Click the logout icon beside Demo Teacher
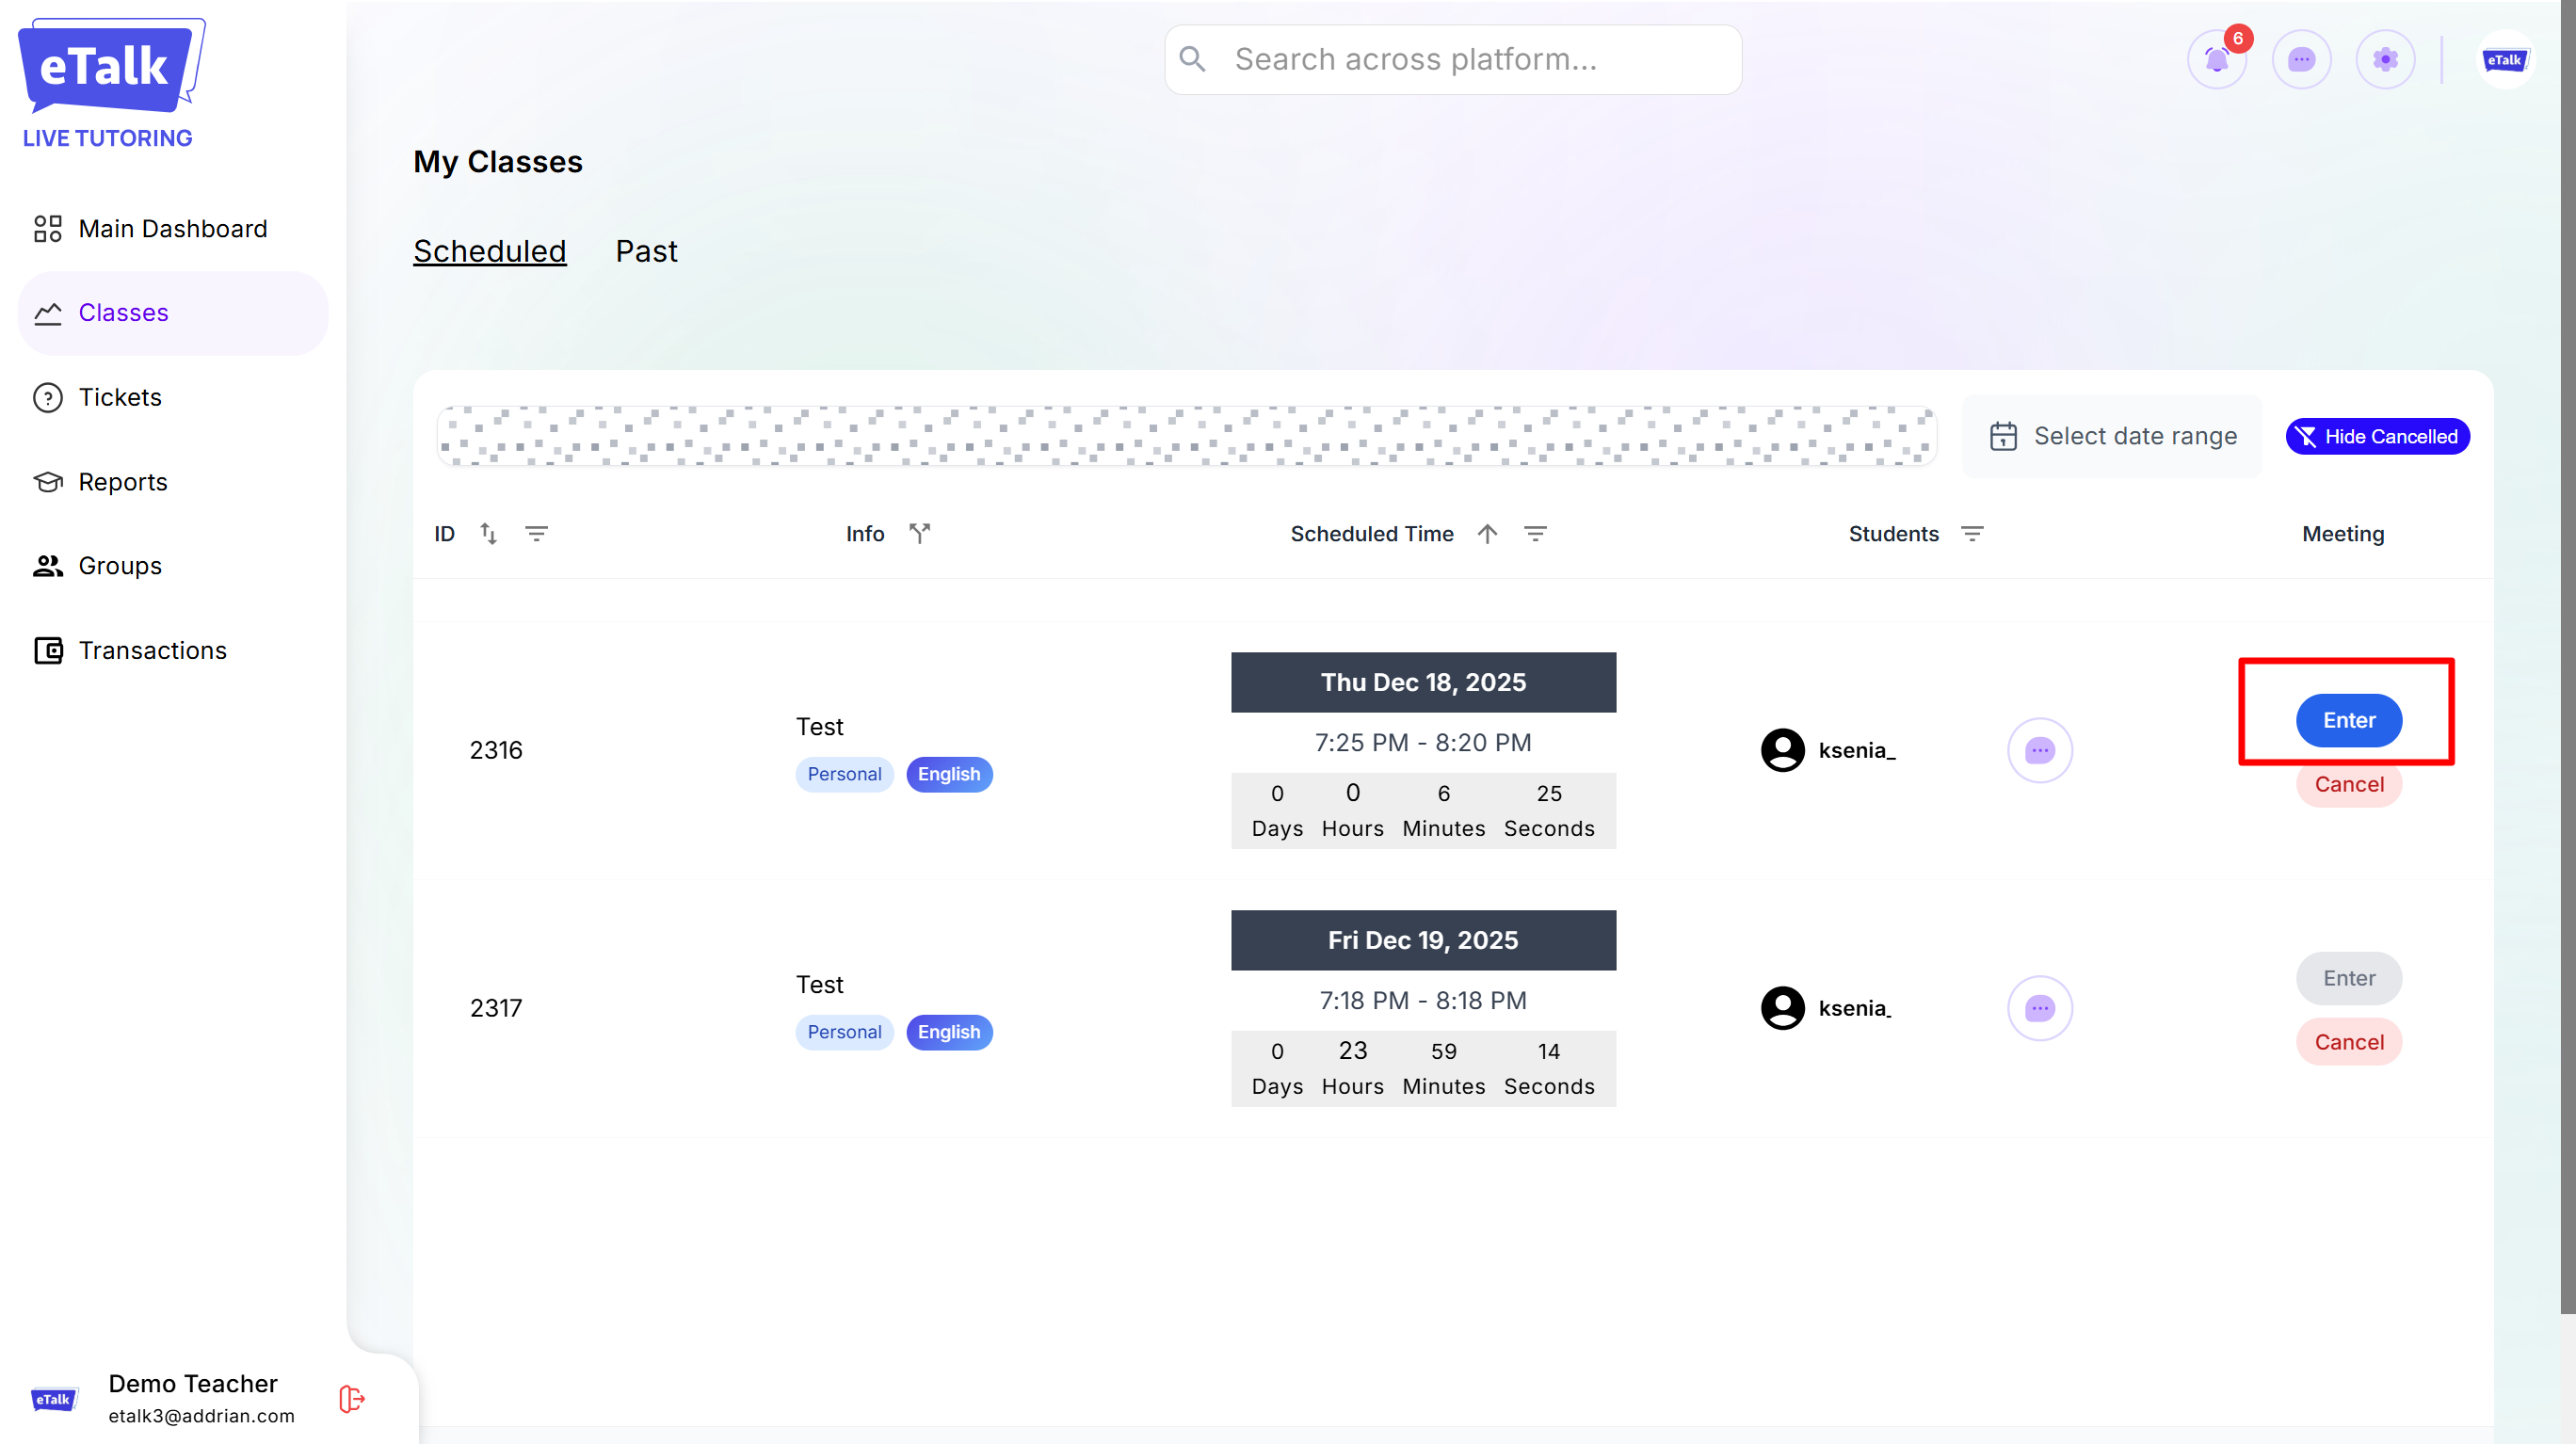Viewport: 2576px width, 1444px height. (351, 1398)
